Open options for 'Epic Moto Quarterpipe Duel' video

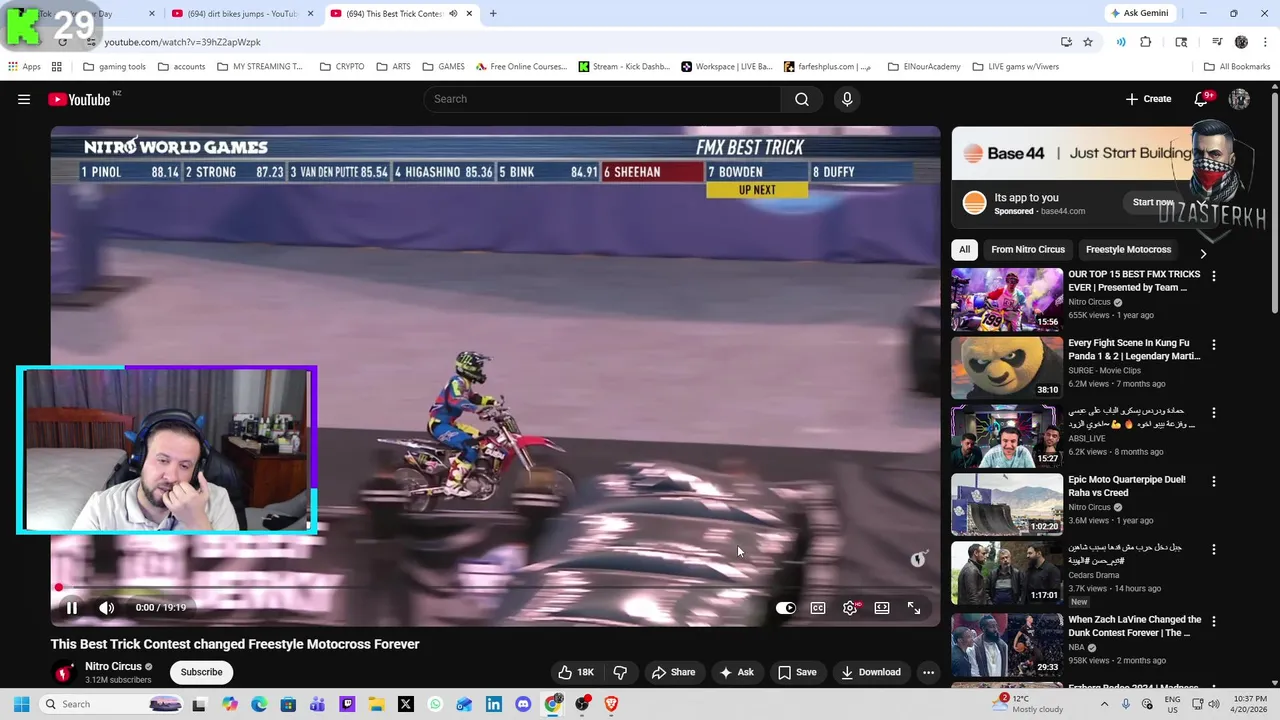(1214, 481)
